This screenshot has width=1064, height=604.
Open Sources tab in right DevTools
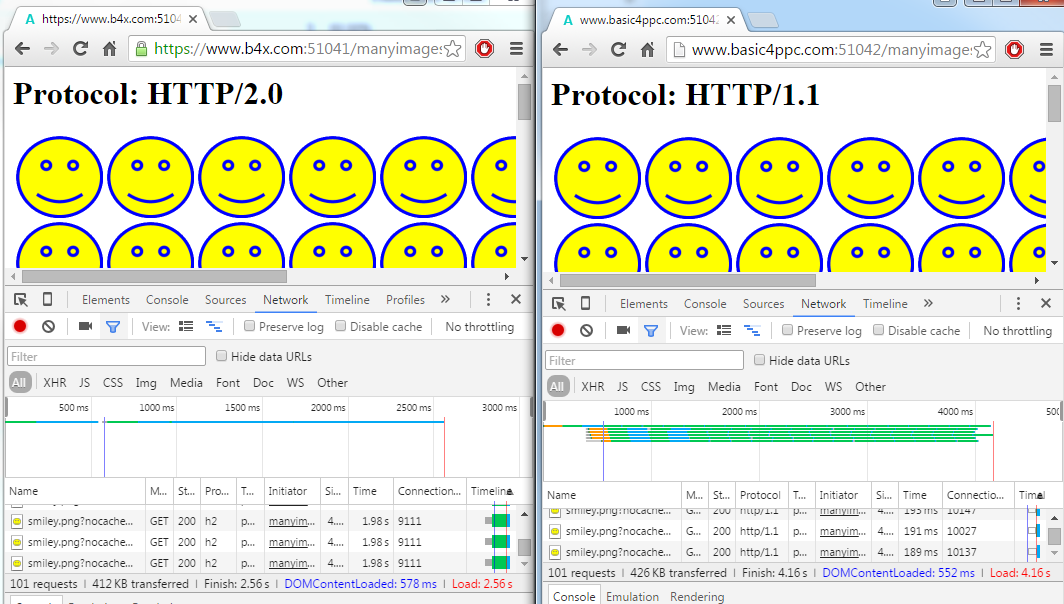763,304
